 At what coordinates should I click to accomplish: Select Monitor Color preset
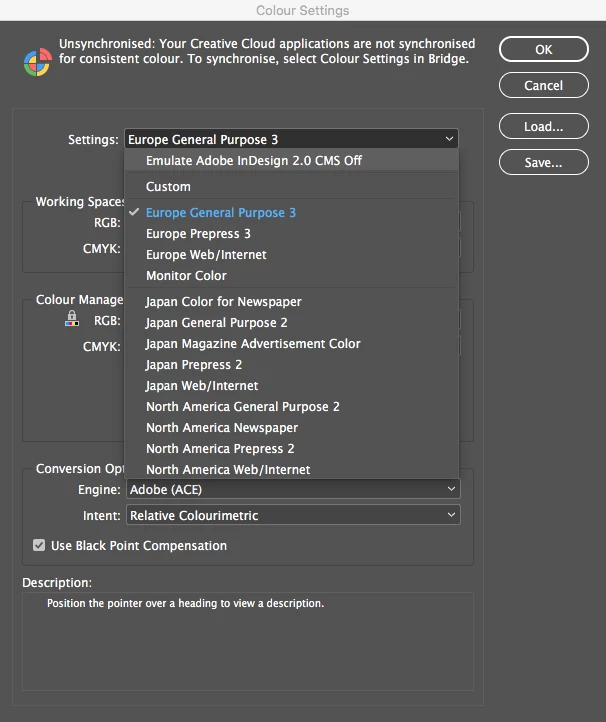click(291, 276)
